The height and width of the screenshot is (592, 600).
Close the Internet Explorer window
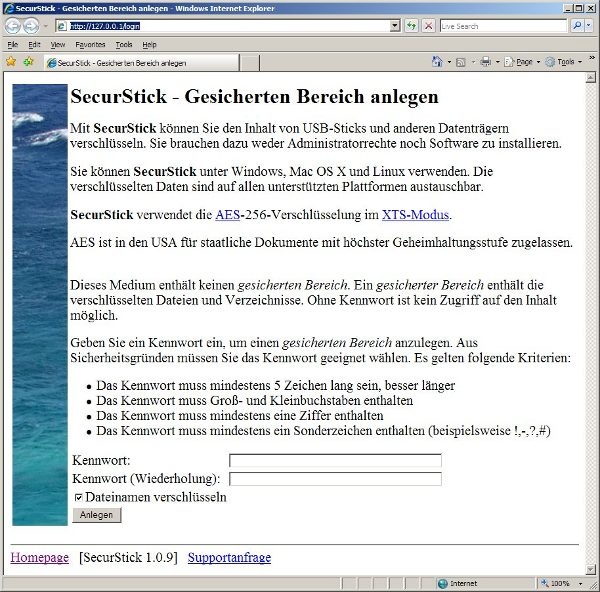coord(590,8)
